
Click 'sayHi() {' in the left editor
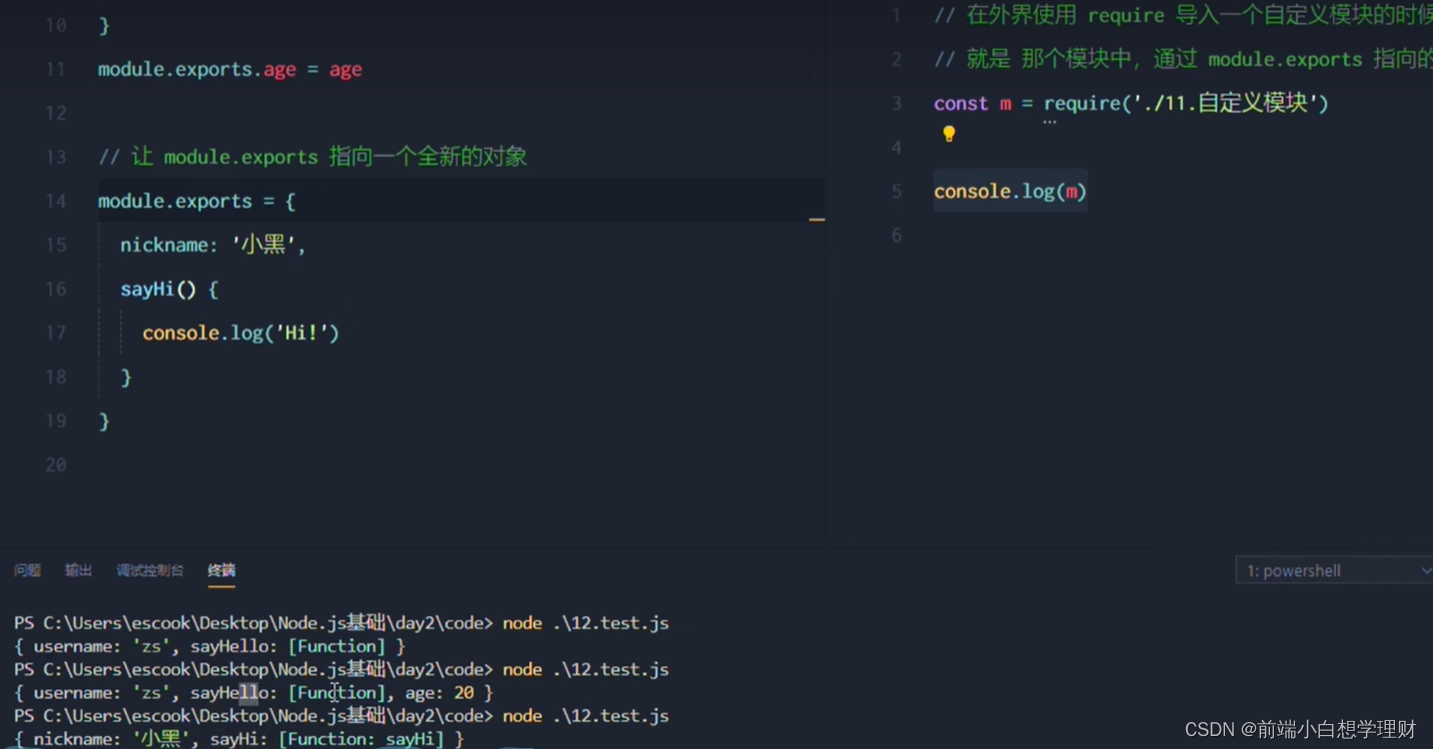click(169, 289)
